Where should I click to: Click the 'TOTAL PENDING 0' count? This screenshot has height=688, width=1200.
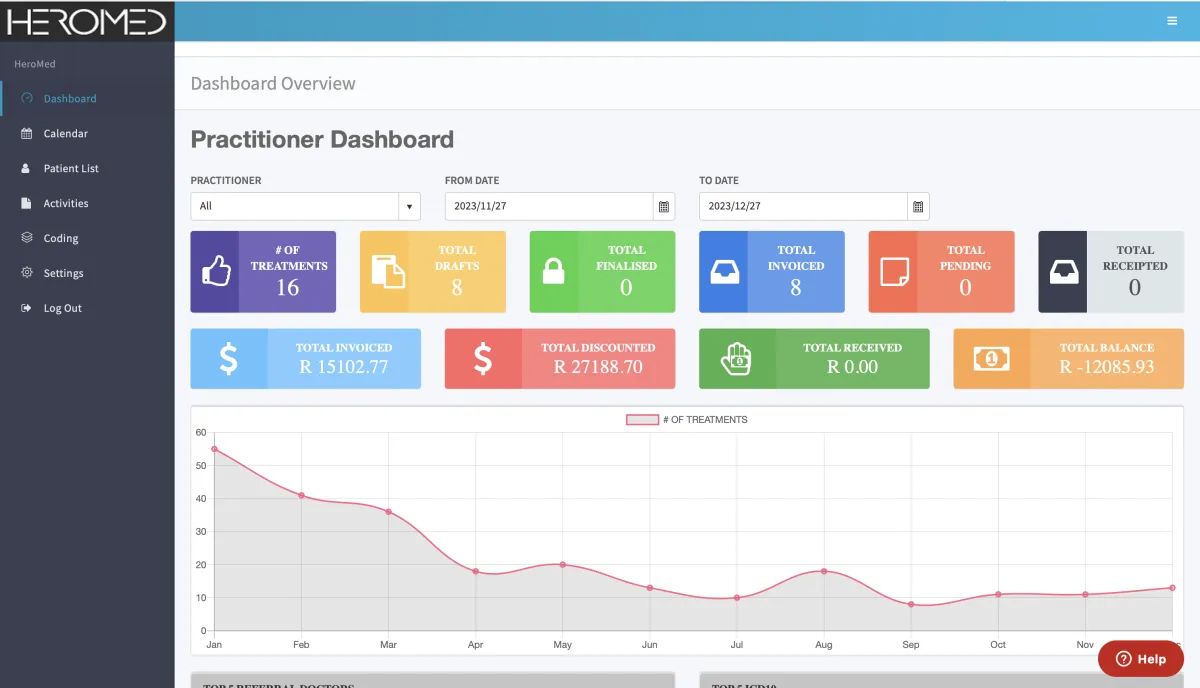coord(965,288)
